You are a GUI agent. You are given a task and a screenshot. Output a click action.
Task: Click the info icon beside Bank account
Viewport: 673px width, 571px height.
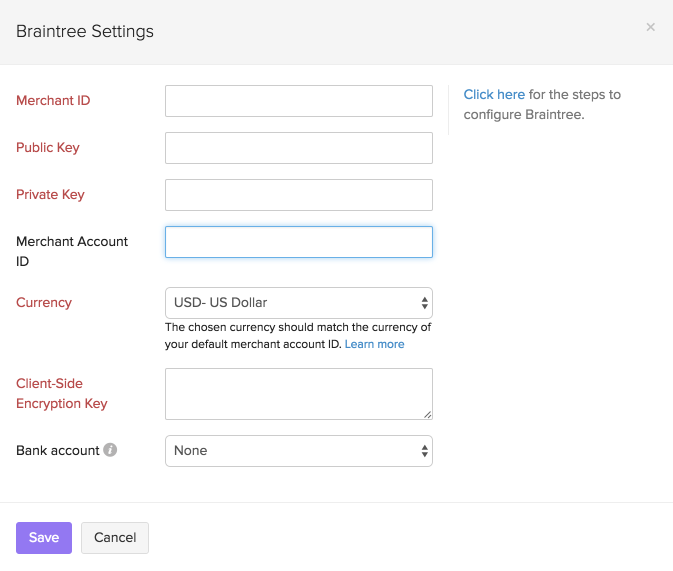point(110,451)
